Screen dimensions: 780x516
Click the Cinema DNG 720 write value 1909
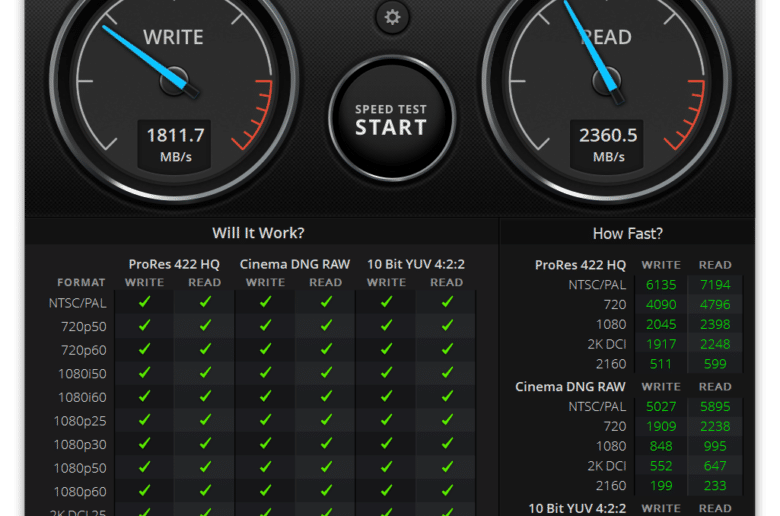[661, 426]
